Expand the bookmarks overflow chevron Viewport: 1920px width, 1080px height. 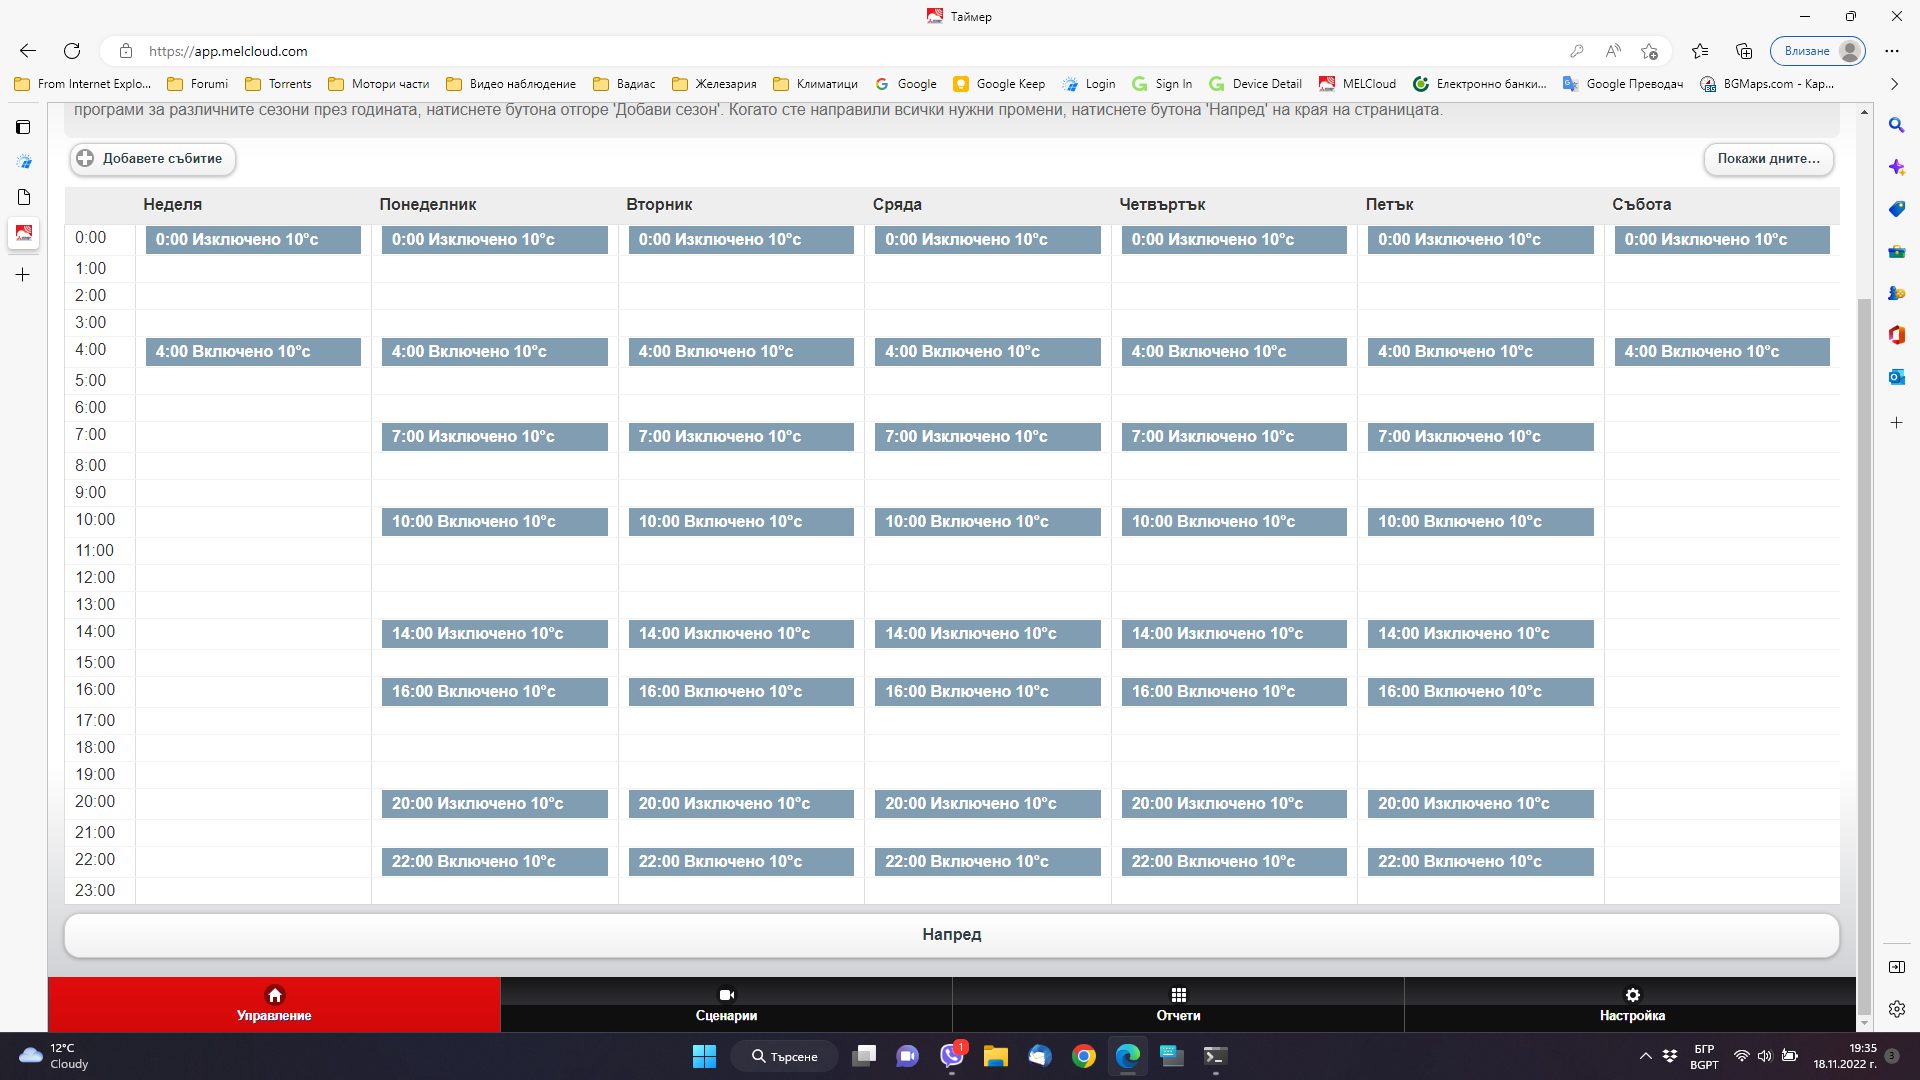(1894, 84)
